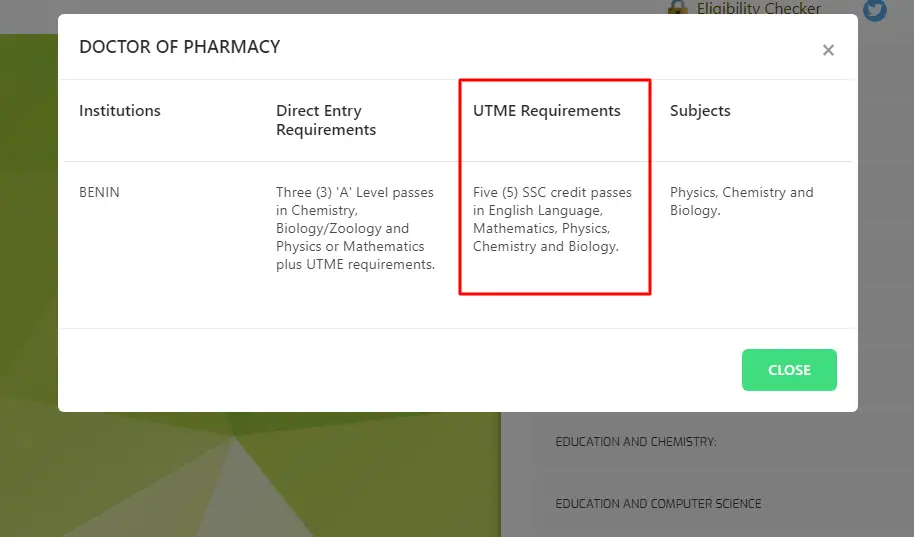Select the BENIN institution cell
This screenshot has height=537, width=914.
(99, 192)
